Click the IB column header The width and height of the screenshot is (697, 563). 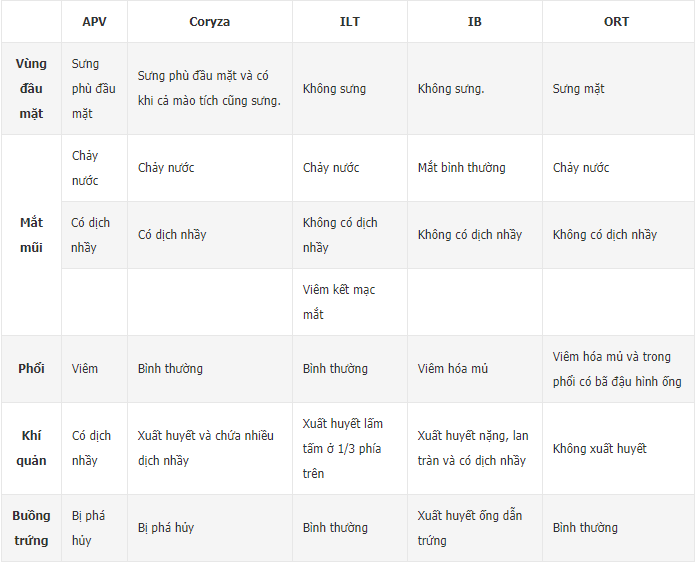pyautogui.click(x=474, y=22)
